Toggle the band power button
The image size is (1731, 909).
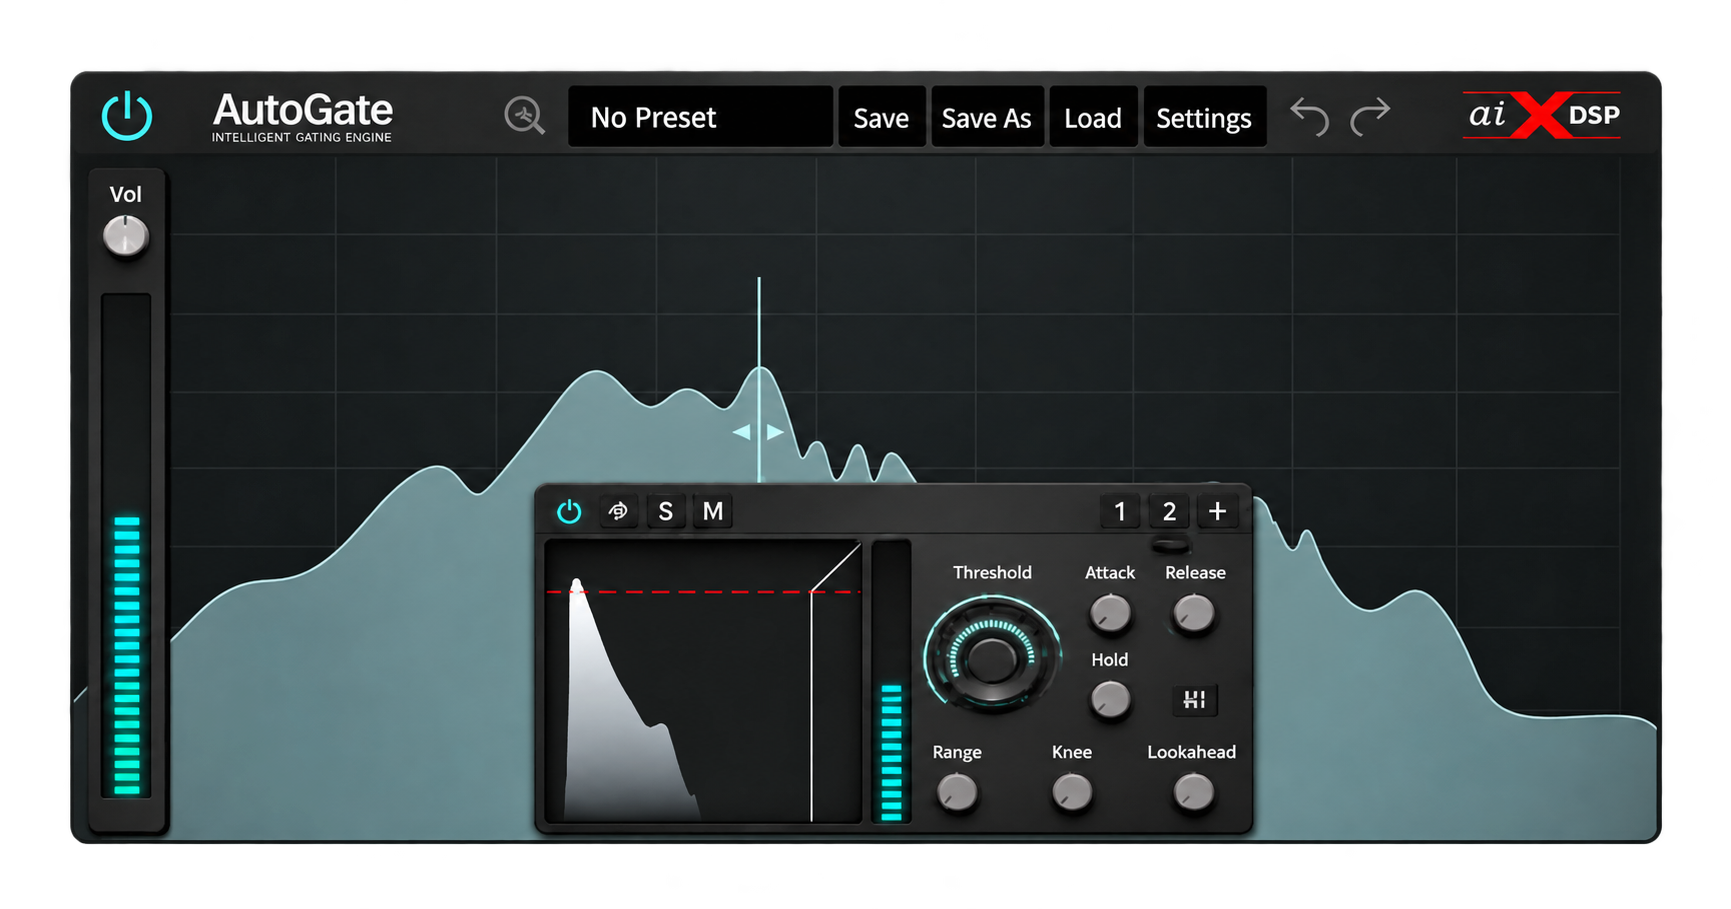pyautogui.click(x=569, y=511)
